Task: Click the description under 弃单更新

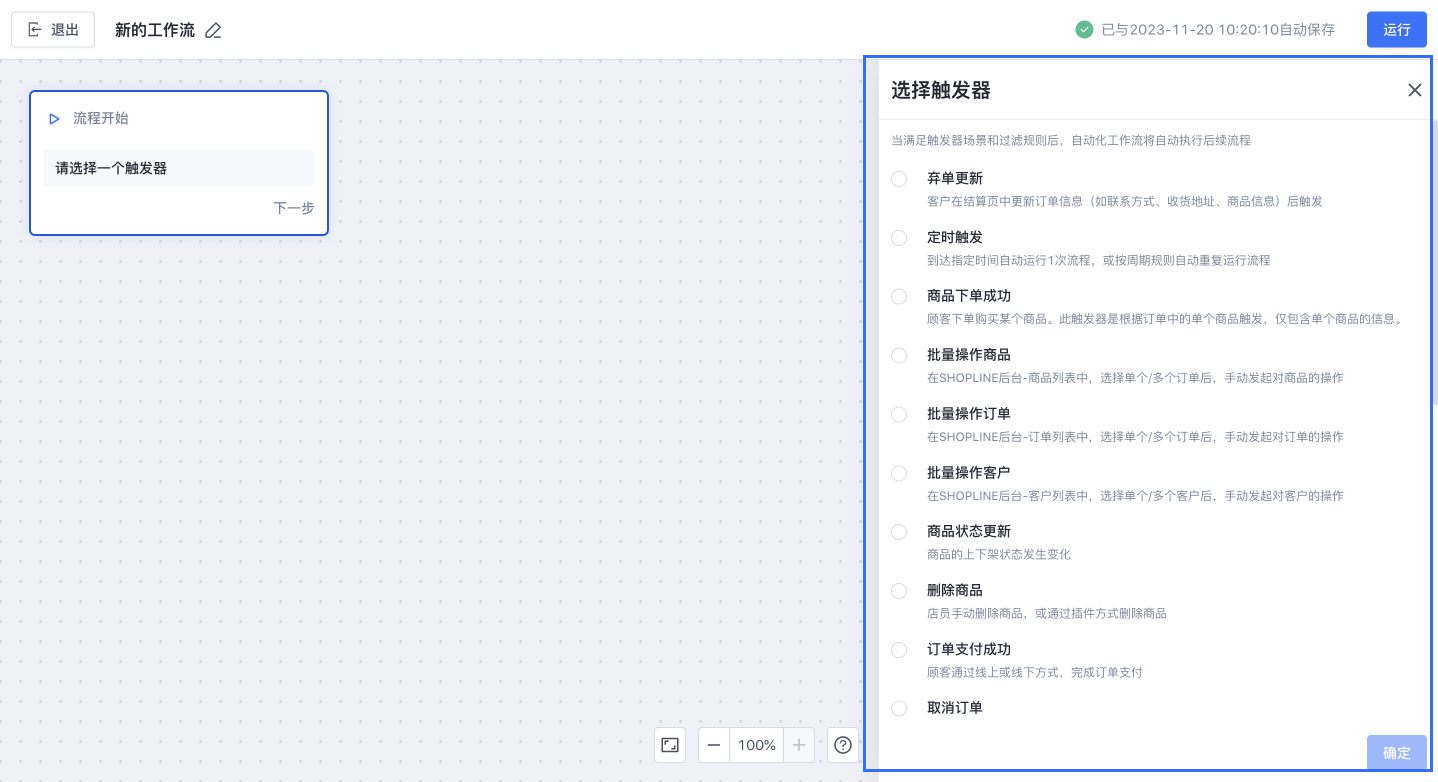Action: coord(1125,201)
